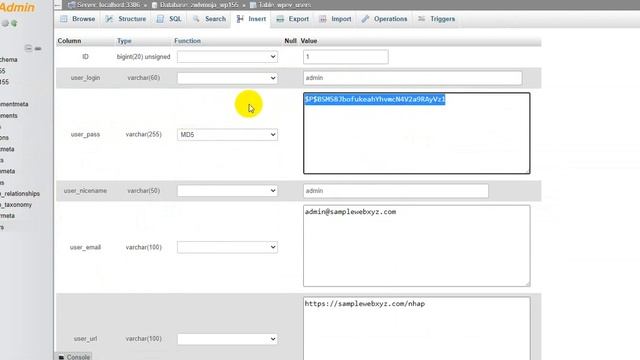This screenshot has width=640, height=360.
Task: Click the table icon in breadcrumb
Action: click(253, 5)
